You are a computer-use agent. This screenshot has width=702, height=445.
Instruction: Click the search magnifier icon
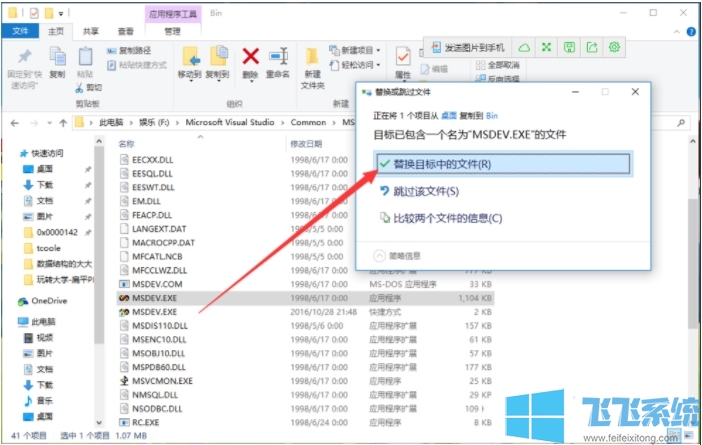pos(681,122)
